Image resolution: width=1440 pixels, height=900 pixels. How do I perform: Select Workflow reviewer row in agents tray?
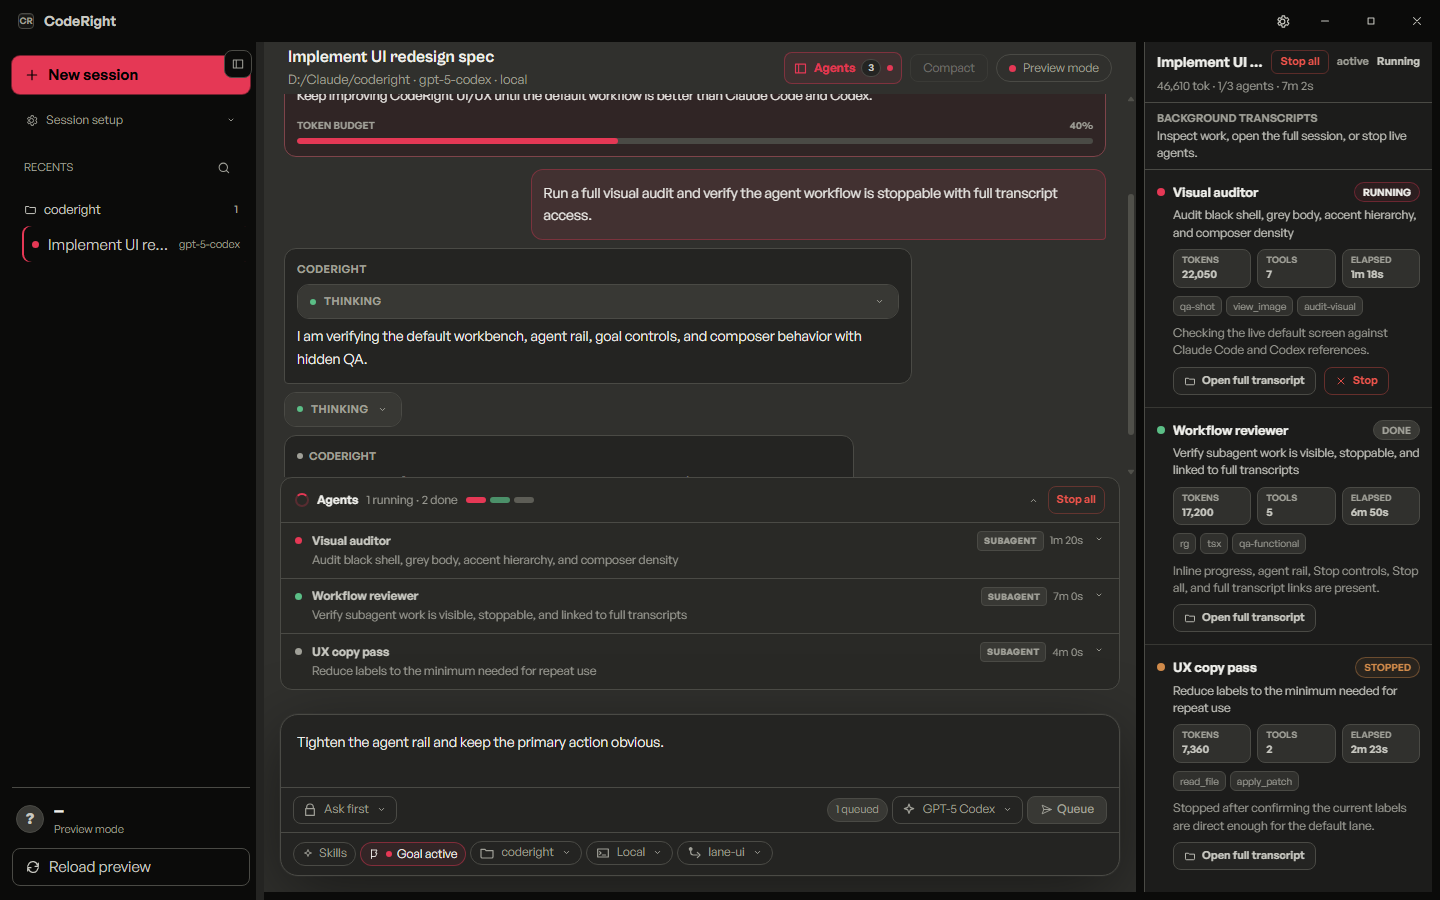pyautogui.click(x=700, y=605)
